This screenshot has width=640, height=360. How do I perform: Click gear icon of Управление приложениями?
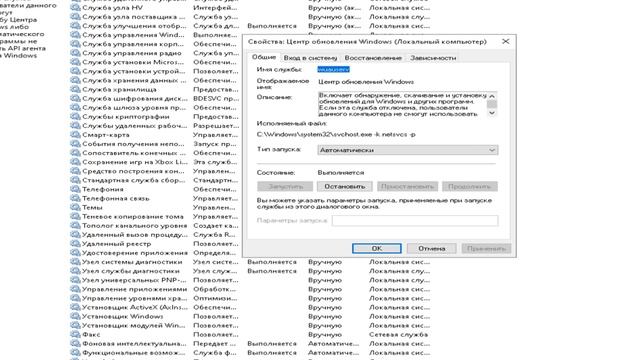pos(75,289)
